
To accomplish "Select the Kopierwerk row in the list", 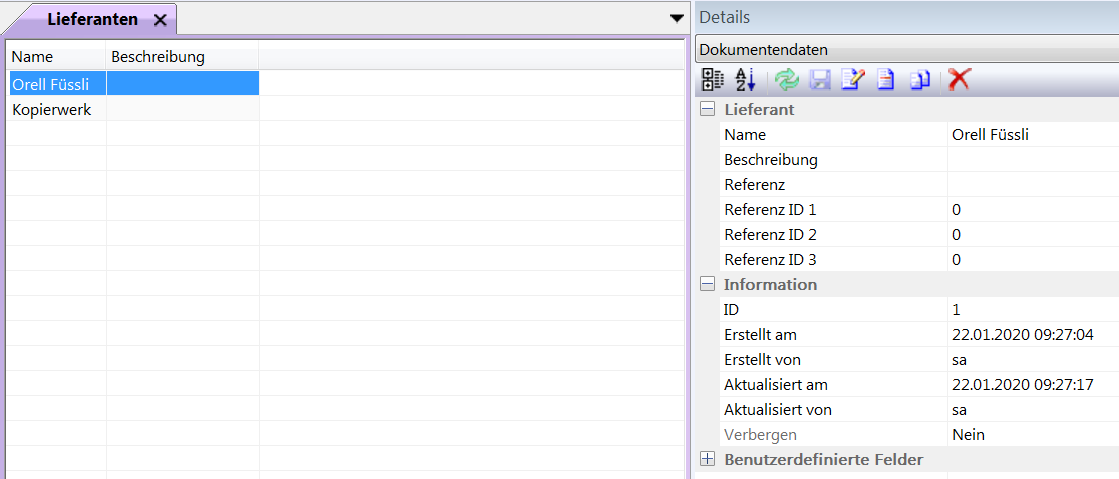I will pos(52,110).
